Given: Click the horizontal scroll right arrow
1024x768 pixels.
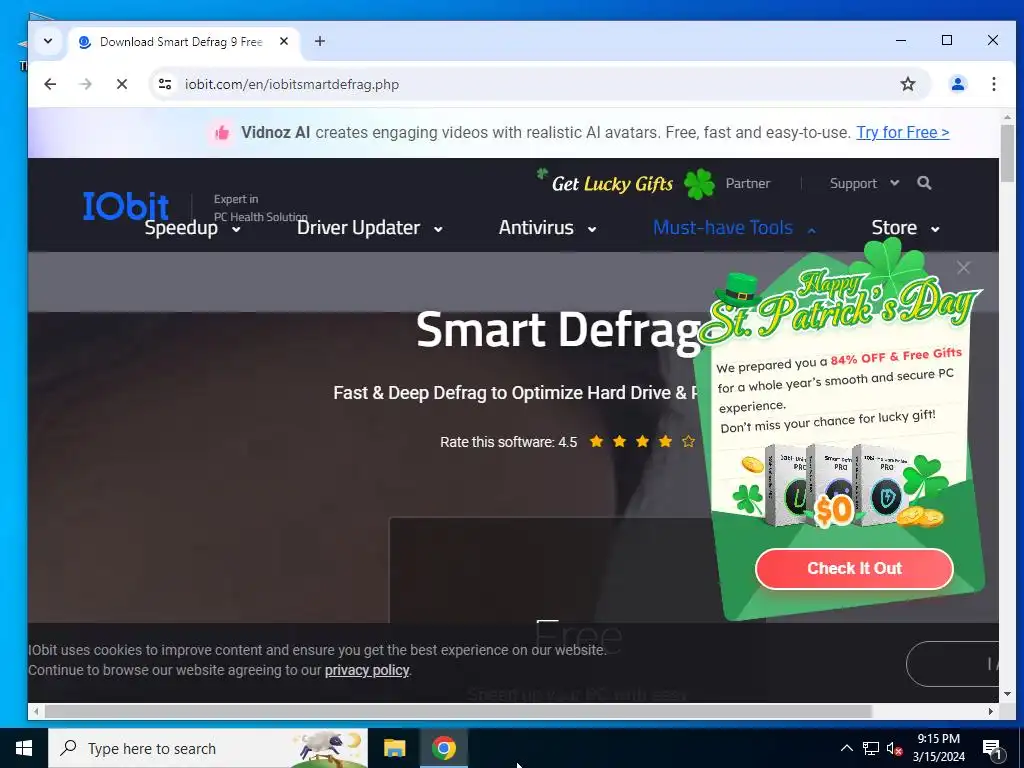Looking at the screenshot, I should point(991,711).
